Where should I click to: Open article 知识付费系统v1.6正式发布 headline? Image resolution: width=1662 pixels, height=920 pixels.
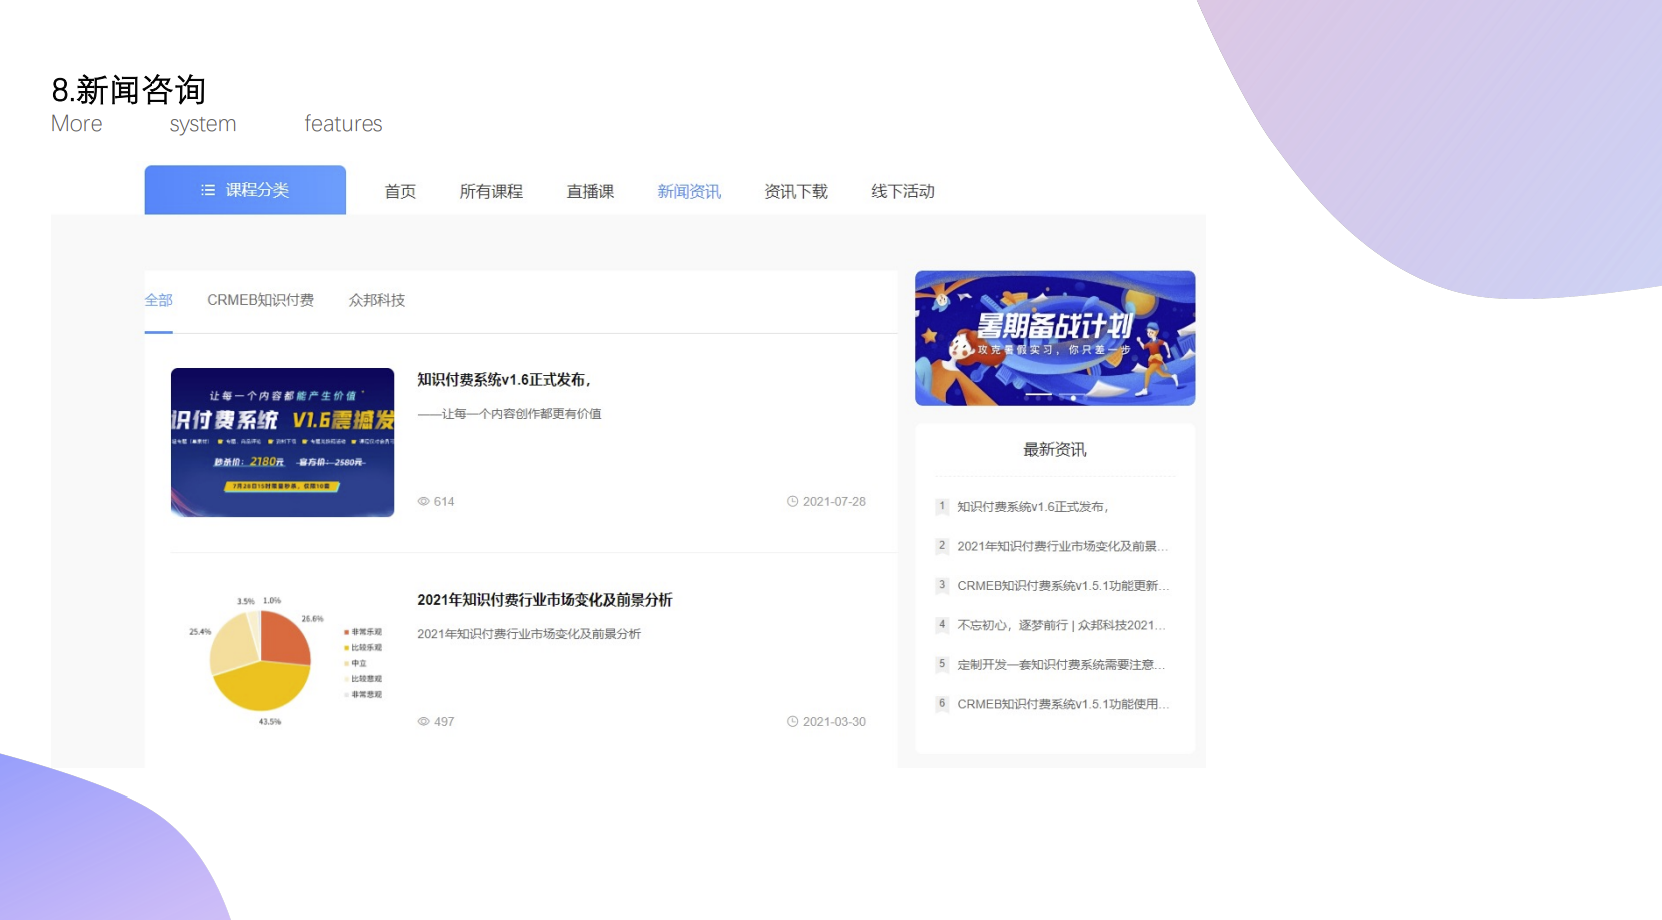(504, 380)
